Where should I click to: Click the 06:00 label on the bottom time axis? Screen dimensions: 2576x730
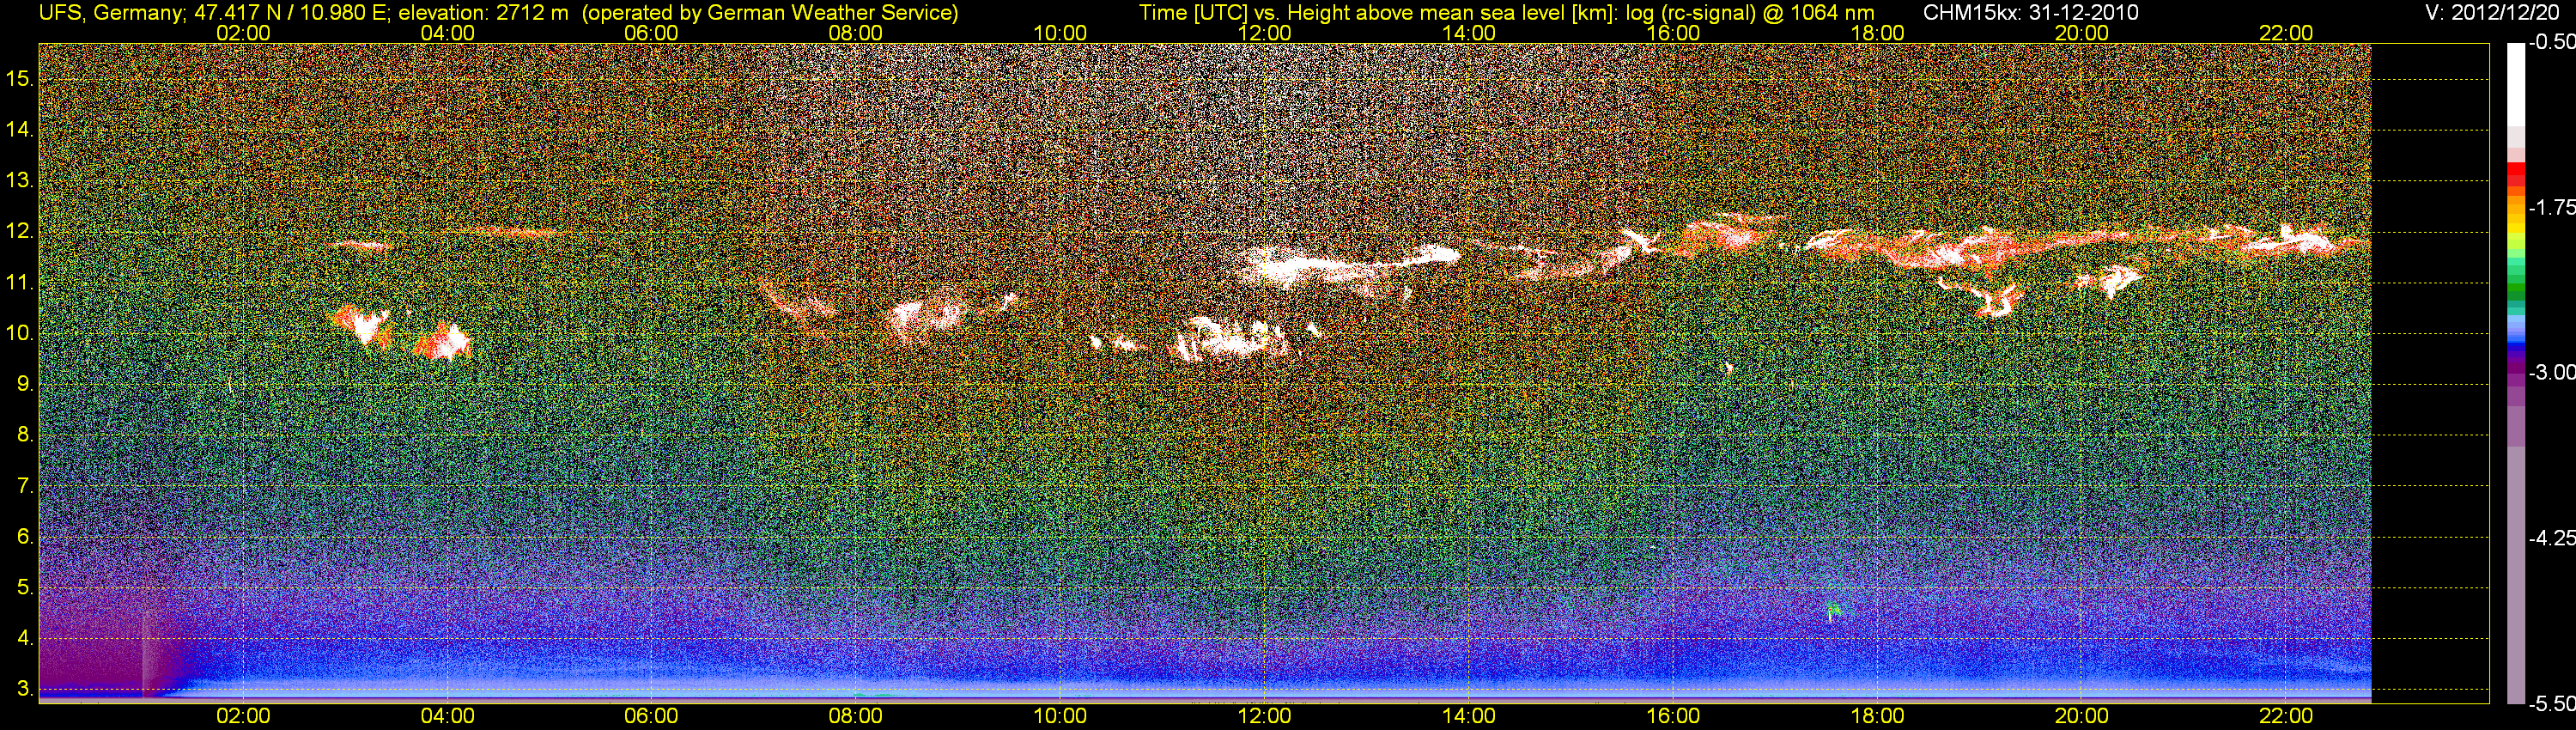651,716
